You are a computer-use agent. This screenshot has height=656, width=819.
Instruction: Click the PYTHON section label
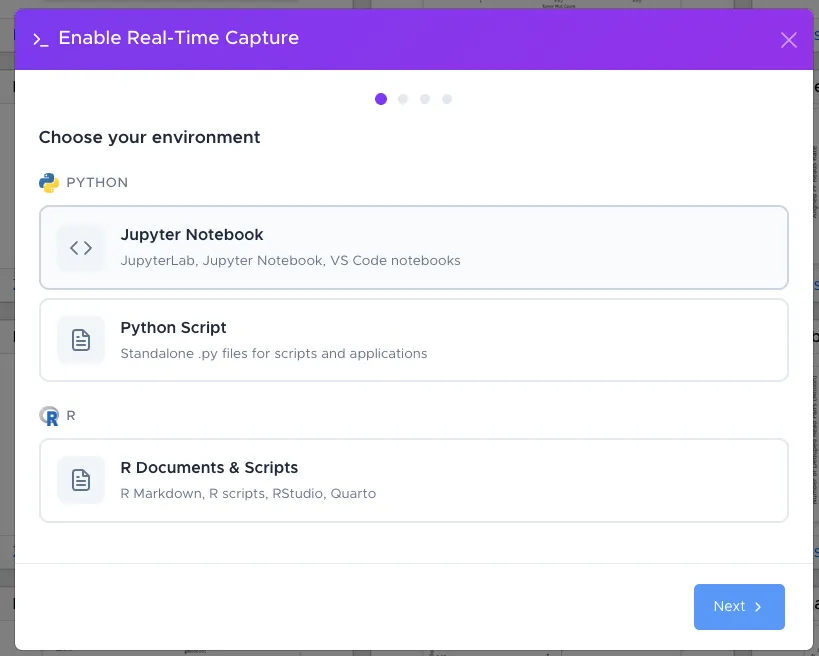[x=97, y=182]
